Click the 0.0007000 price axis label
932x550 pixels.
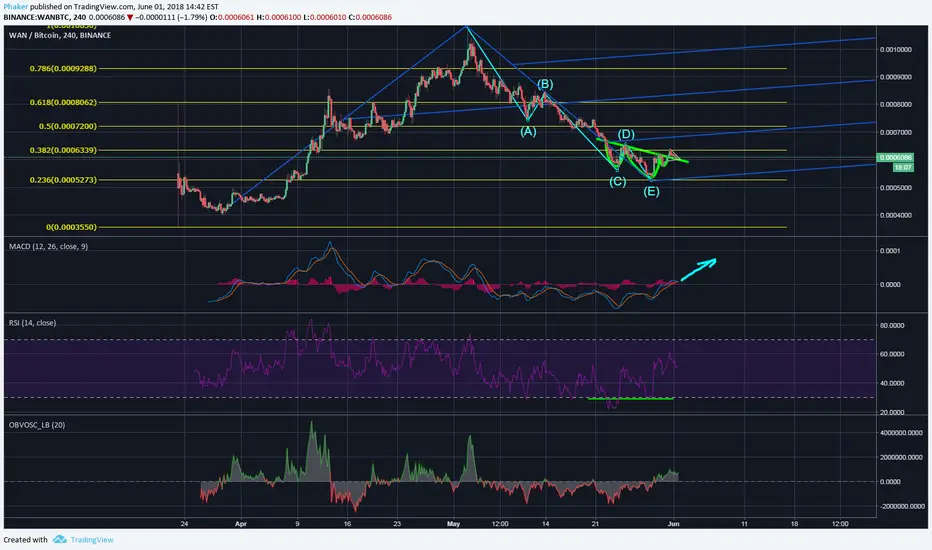coord(896,133)
